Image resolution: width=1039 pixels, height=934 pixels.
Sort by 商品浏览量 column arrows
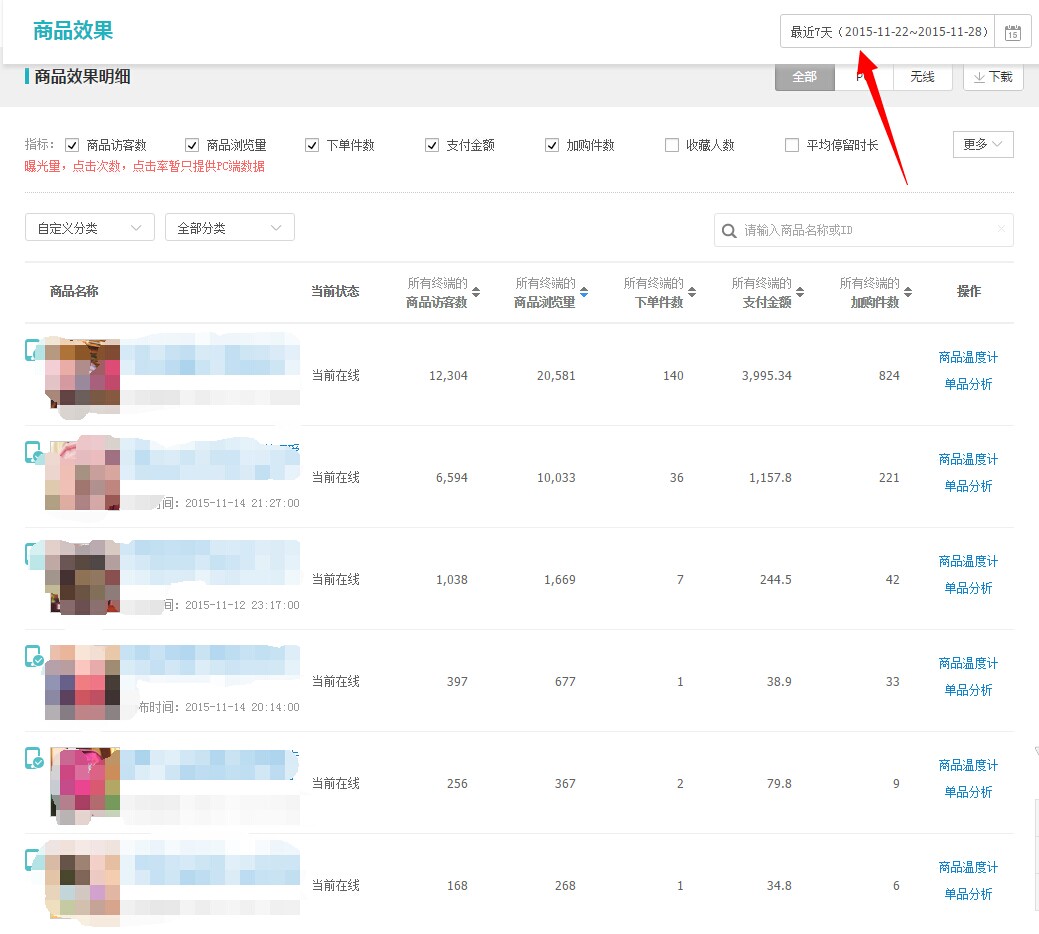pos(584,293)
